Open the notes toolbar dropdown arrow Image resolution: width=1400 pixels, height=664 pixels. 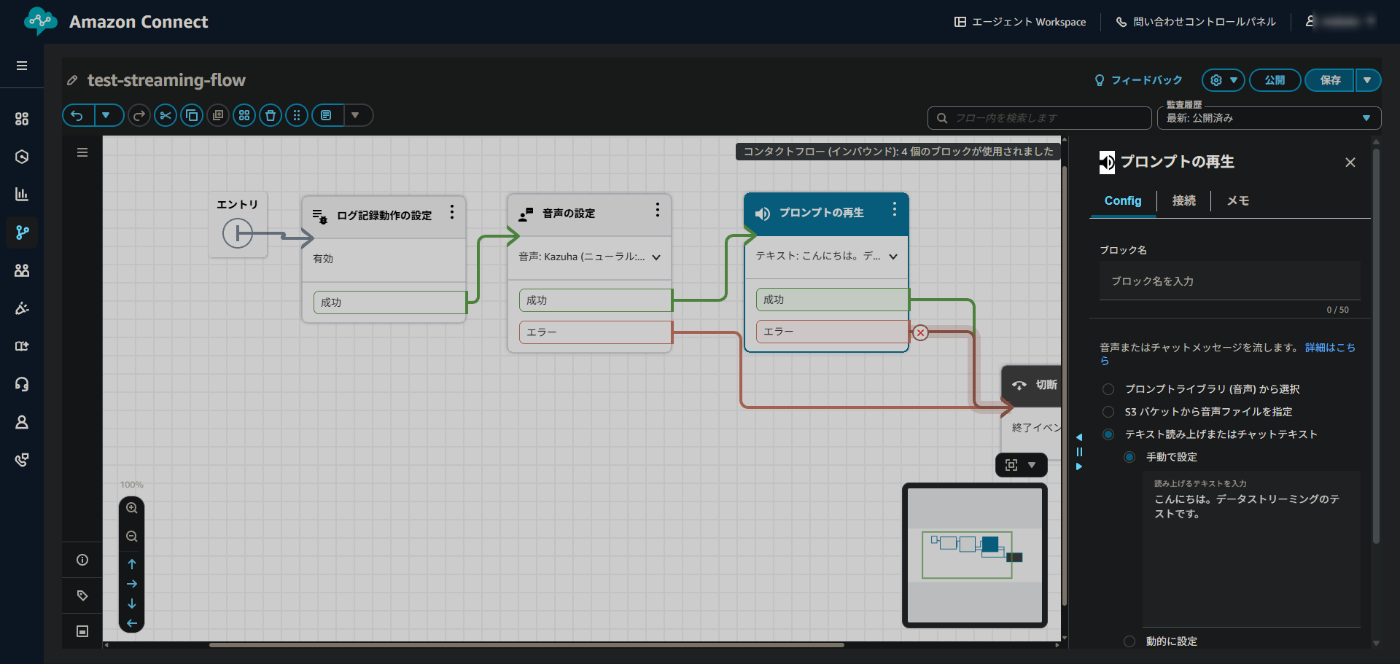click(x=357, y=115)
